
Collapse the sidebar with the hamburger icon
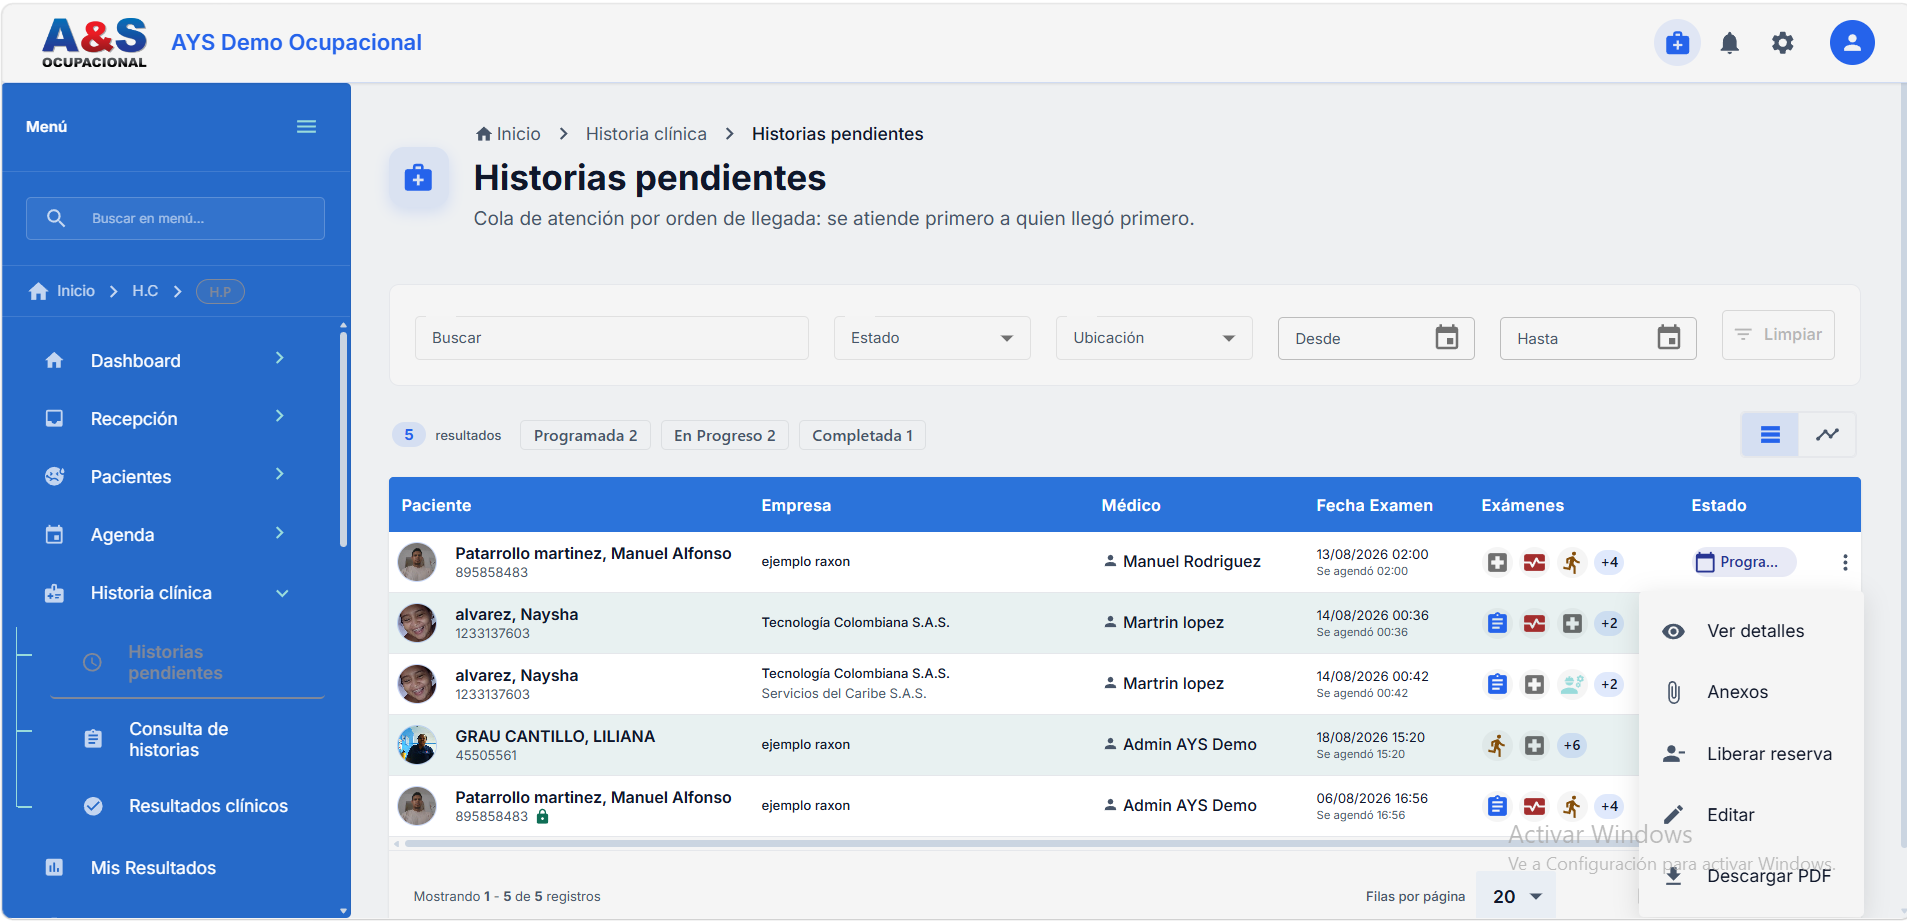click(306, 127)
